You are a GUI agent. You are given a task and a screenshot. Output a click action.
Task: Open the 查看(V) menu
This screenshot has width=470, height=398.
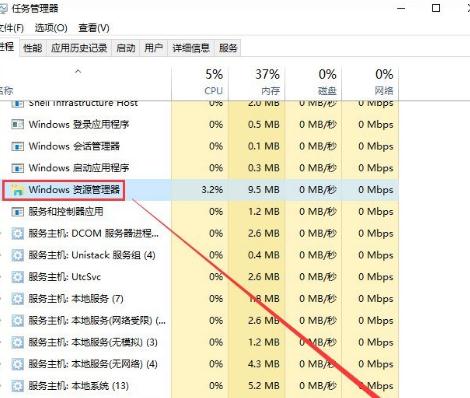94,28
